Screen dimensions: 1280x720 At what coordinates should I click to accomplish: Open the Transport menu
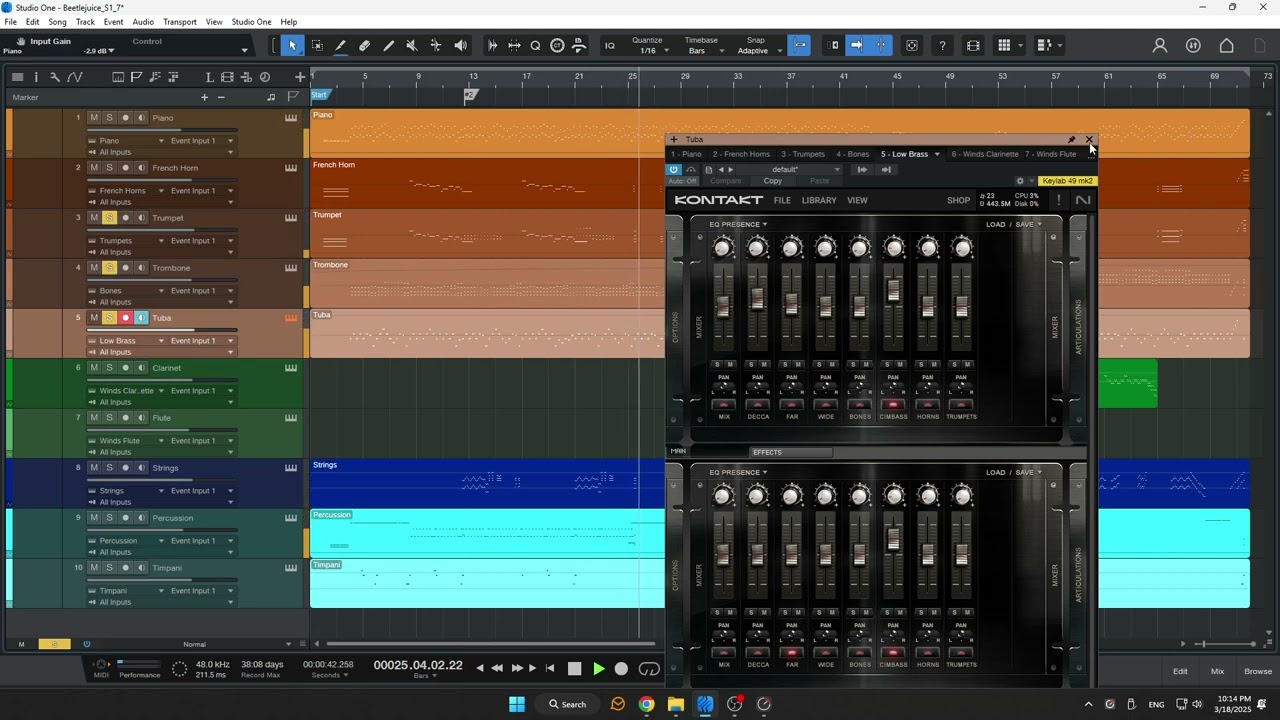[x=180, y=22]
